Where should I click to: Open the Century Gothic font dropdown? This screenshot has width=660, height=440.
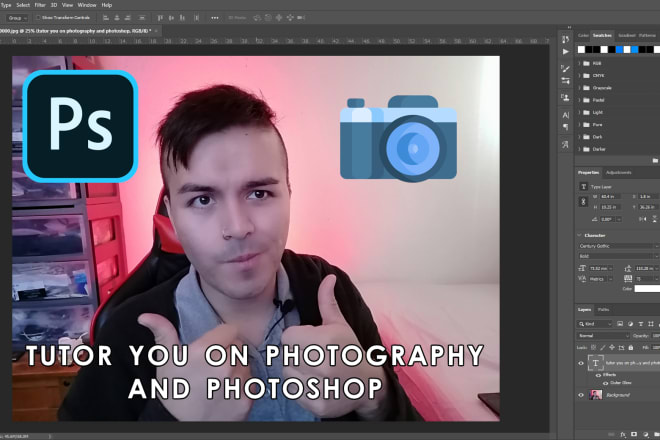click(619, 246)
